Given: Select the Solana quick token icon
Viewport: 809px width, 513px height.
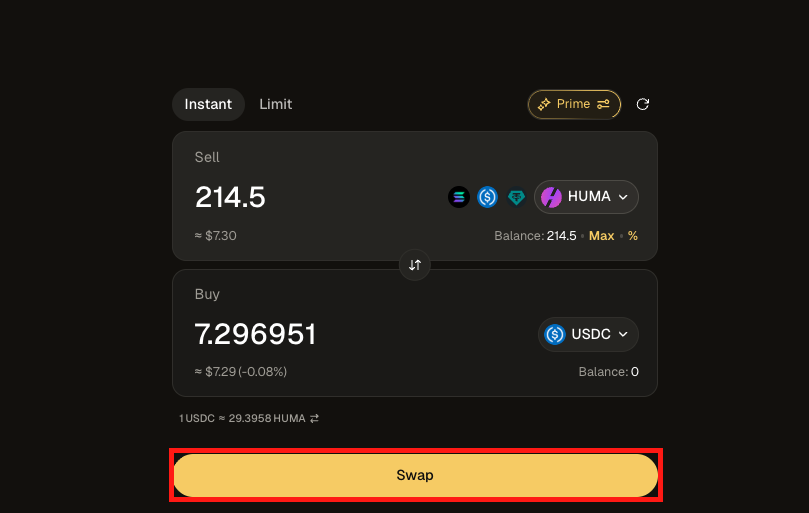Looking at the screenshot, I should click(x=459, y=197).
